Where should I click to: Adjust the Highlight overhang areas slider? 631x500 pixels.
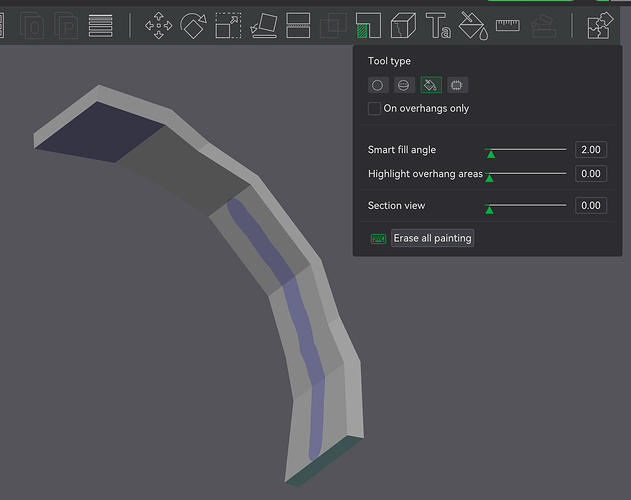point(526,174)
